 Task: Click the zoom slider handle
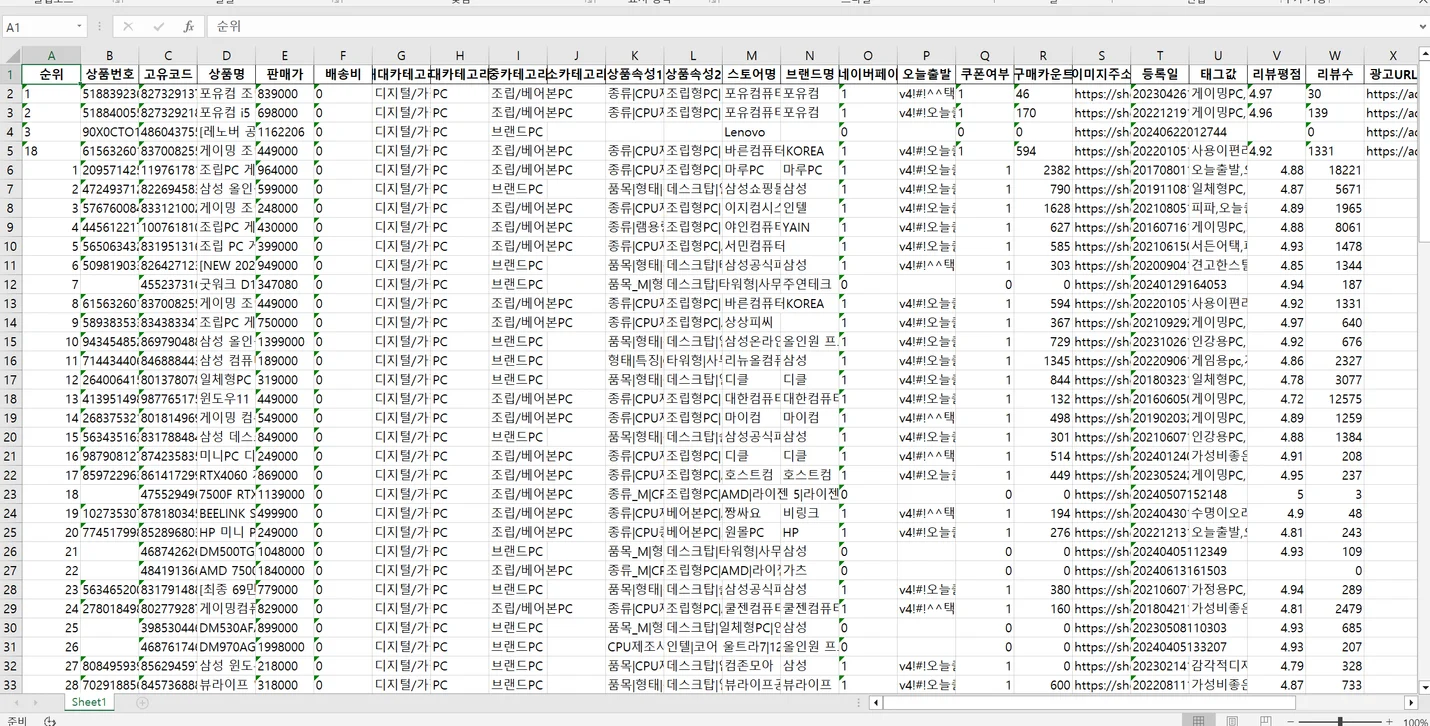pyautogui.click(x=1340, y=721)
